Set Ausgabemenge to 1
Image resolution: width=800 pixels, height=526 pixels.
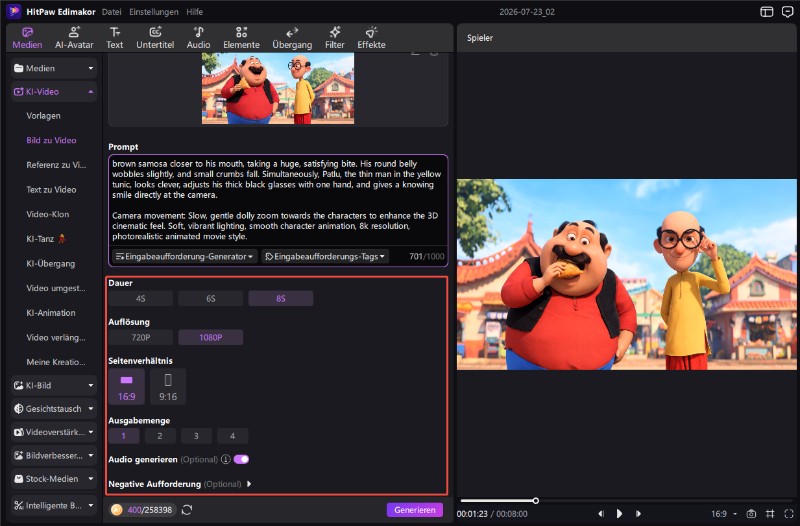click(x=123, y=436)
